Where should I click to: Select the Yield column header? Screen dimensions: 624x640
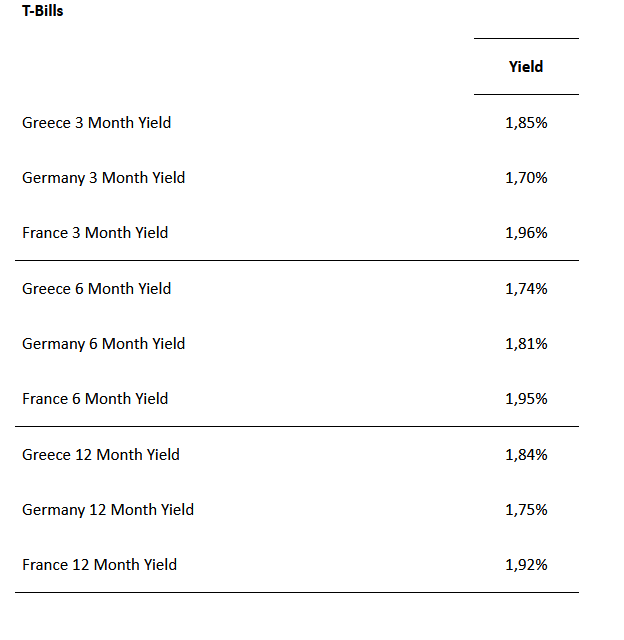(x=526, y=67)
